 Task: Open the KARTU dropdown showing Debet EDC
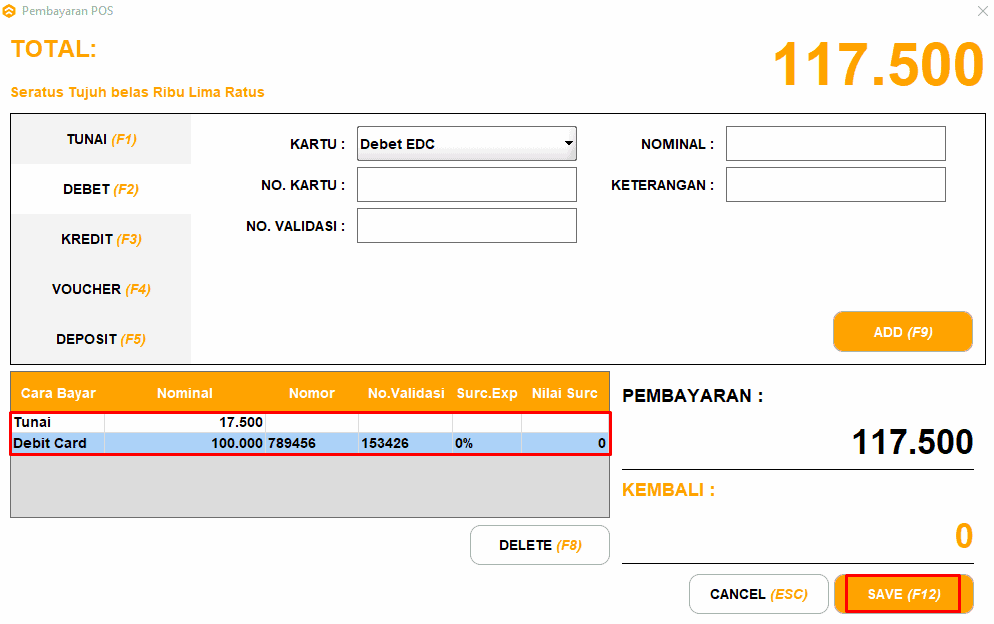[467, 144]
